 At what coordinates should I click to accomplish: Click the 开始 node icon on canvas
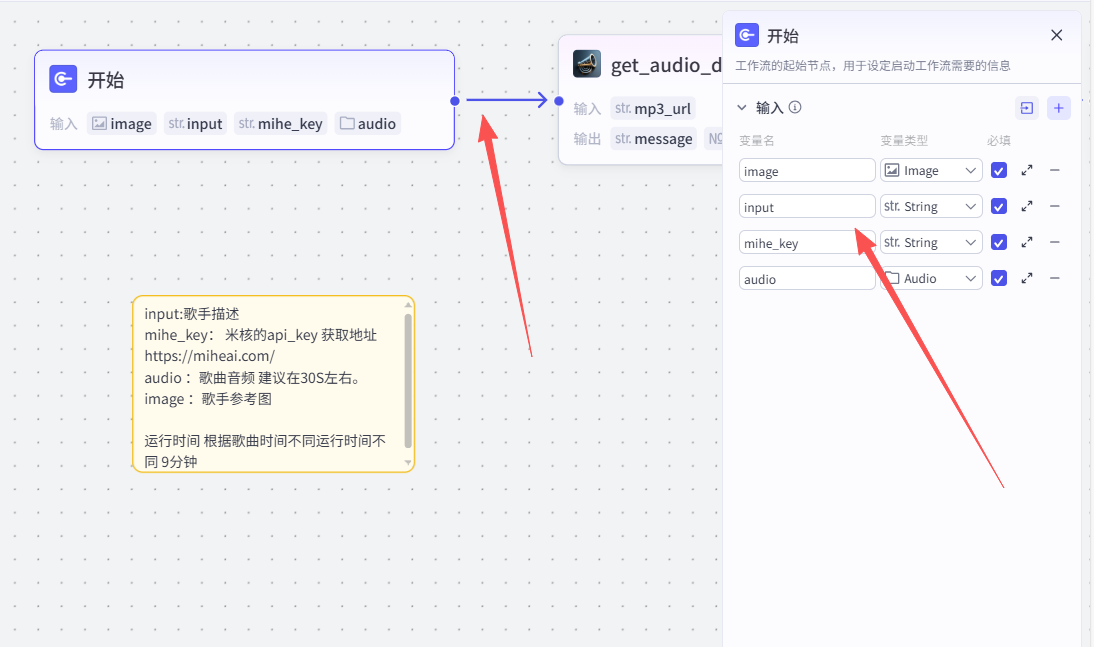pyautogui.click(x=63, y=80)
